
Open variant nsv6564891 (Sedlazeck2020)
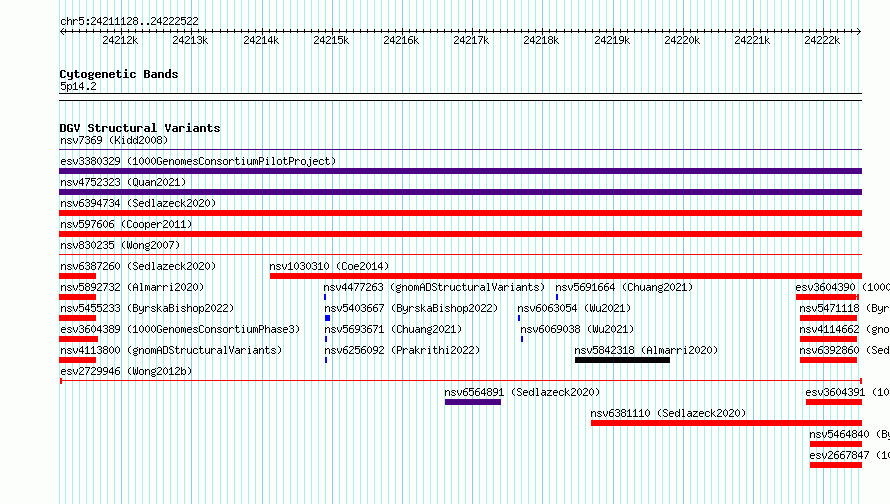tap(522, 392)
